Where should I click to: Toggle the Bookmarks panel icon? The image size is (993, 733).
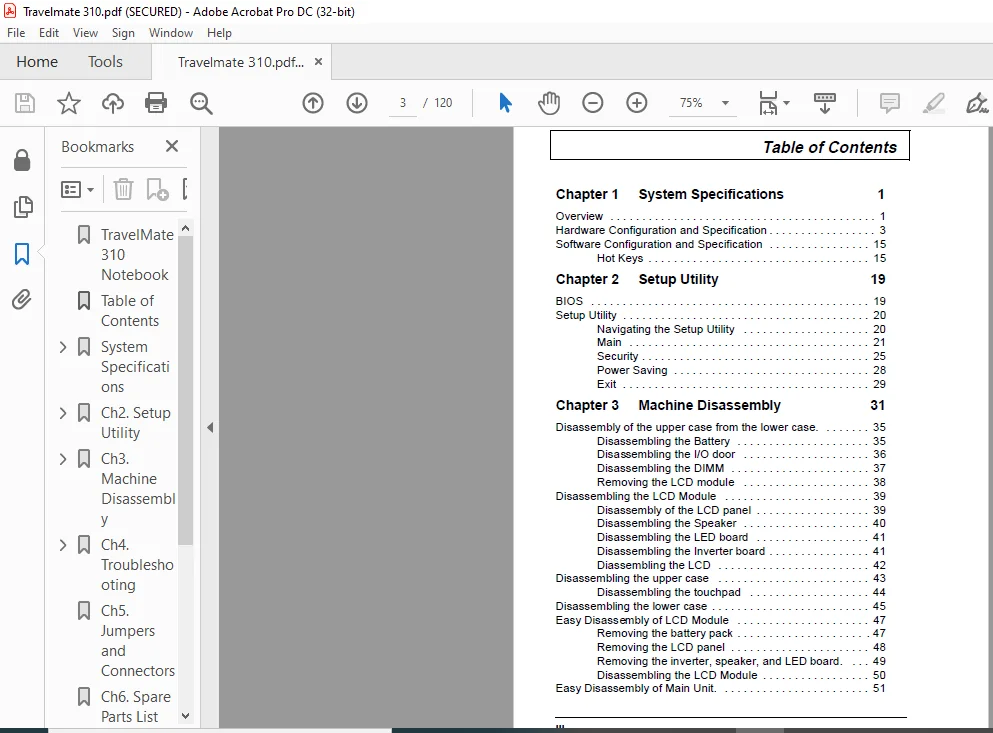click(x=22, y=253)
